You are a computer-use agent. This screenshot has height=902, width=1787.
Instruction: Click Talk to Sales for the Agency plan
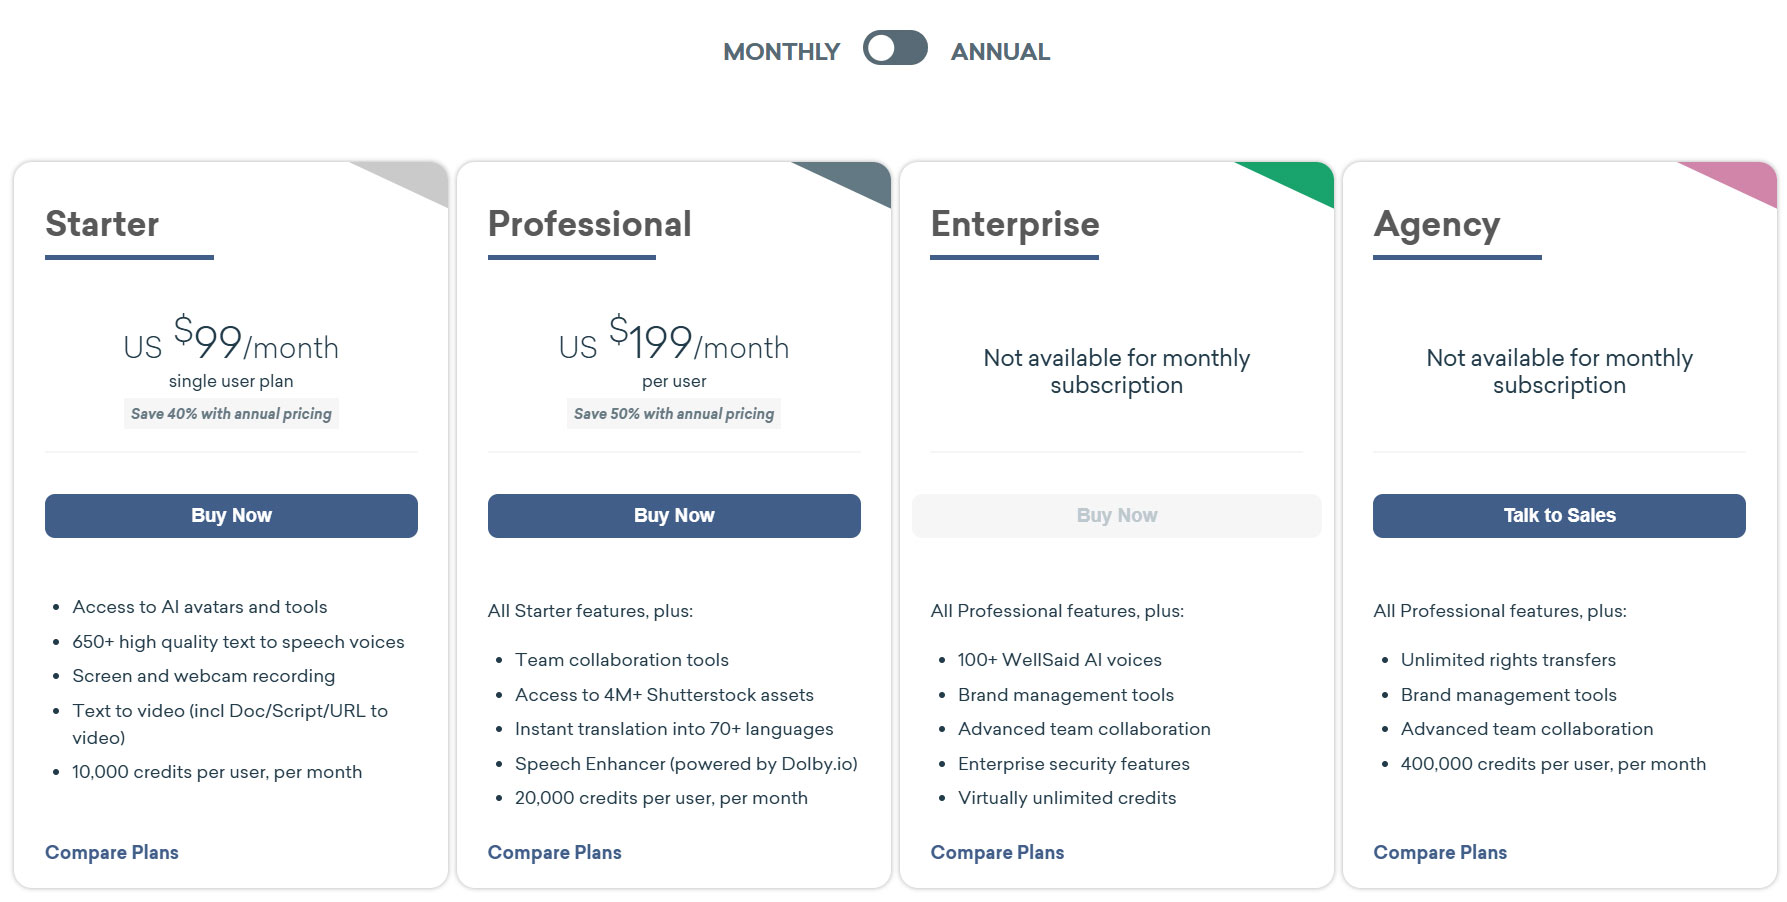click(x=1557, y=515)
